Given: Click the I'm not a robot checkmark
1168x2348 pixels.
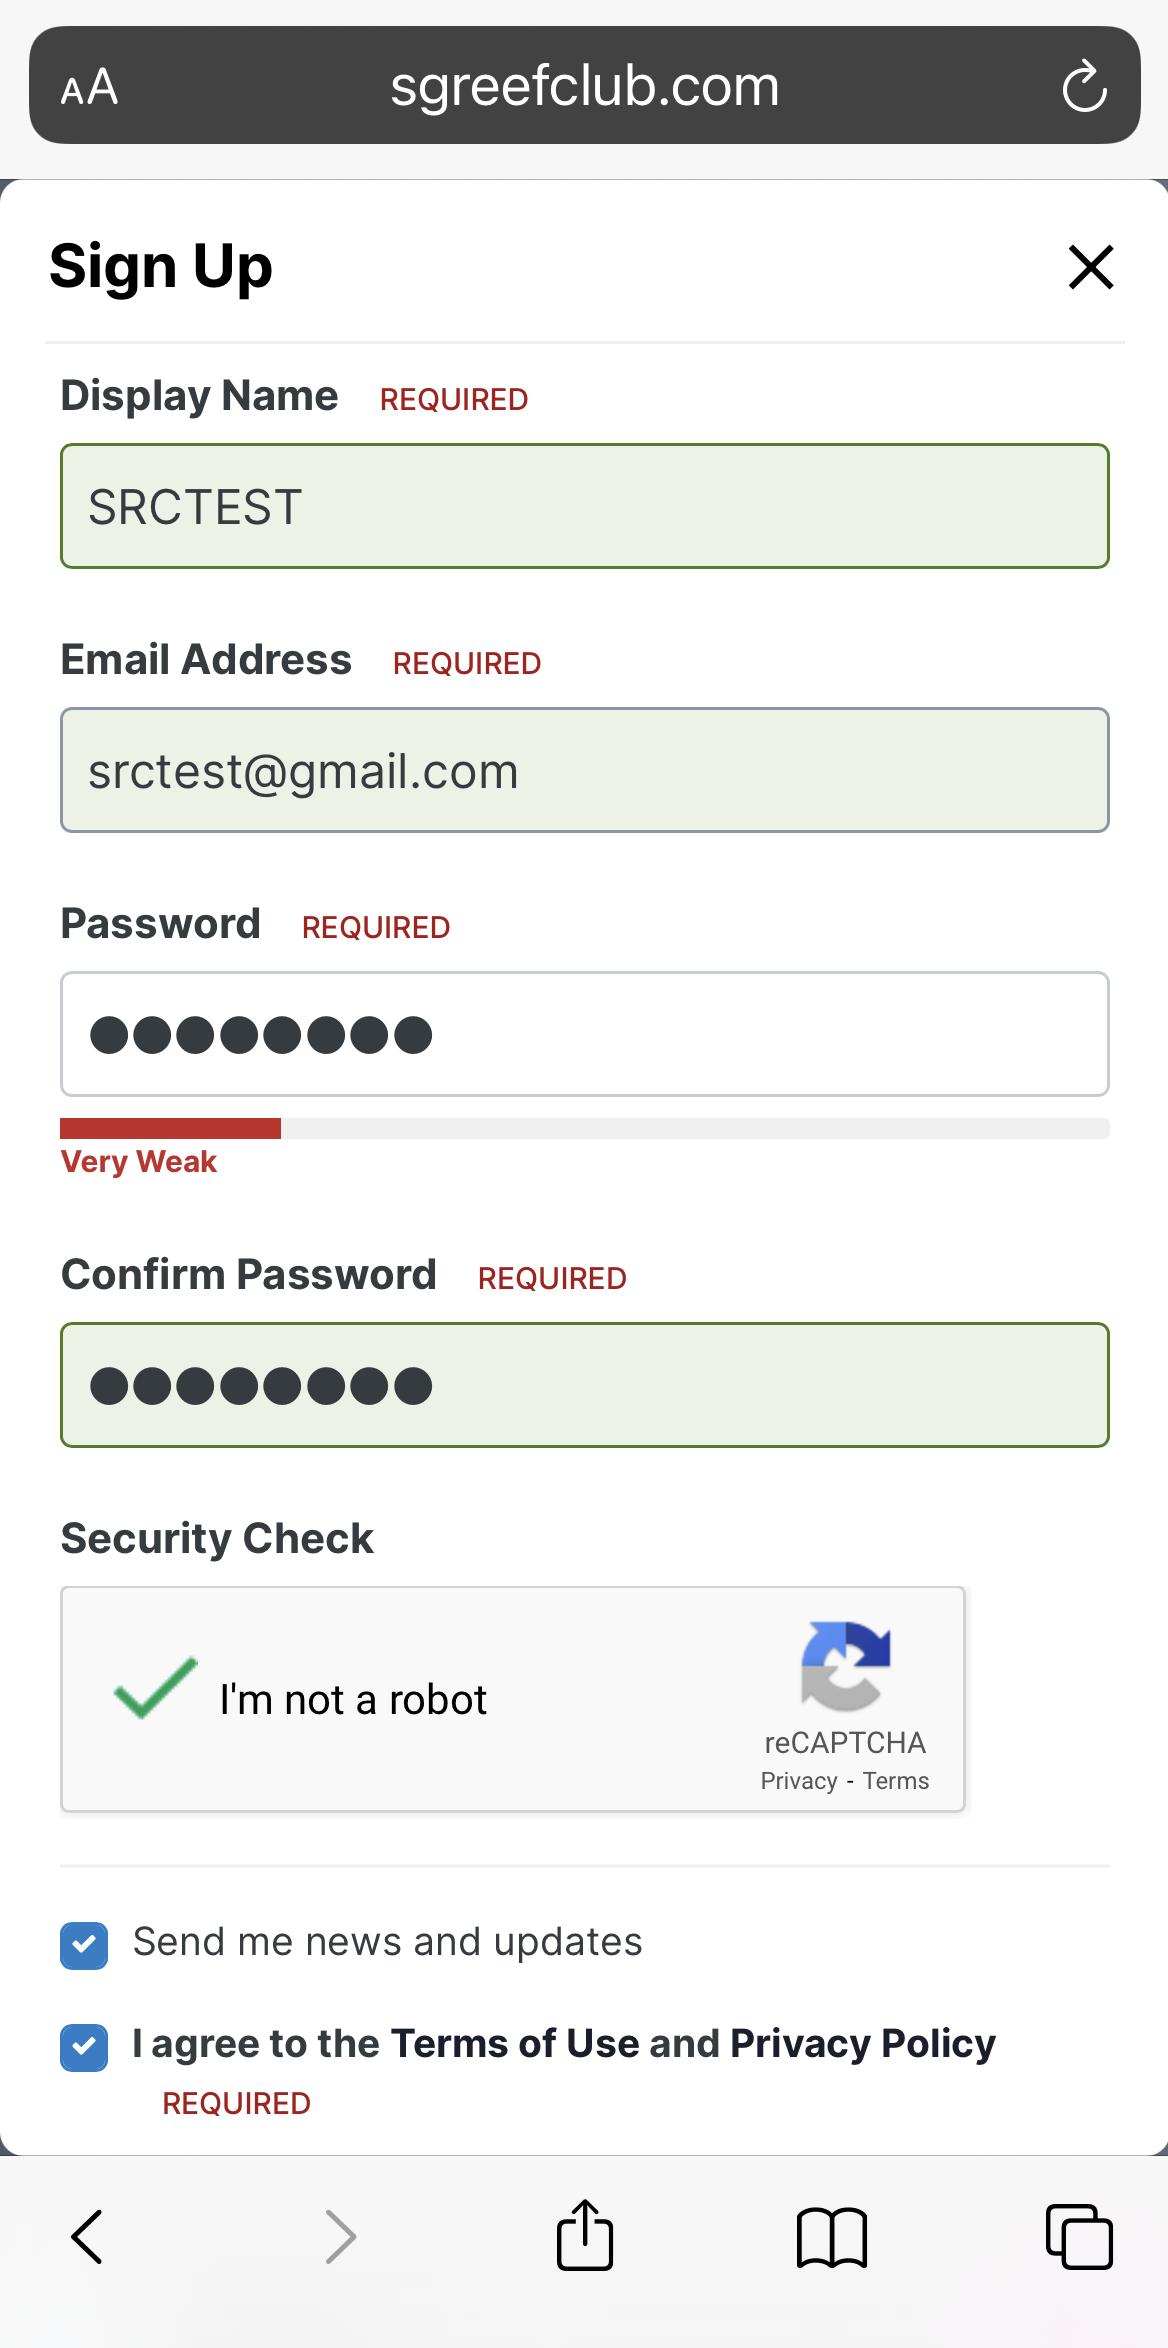Looking at the screenshot, I should coord(156,1688).
